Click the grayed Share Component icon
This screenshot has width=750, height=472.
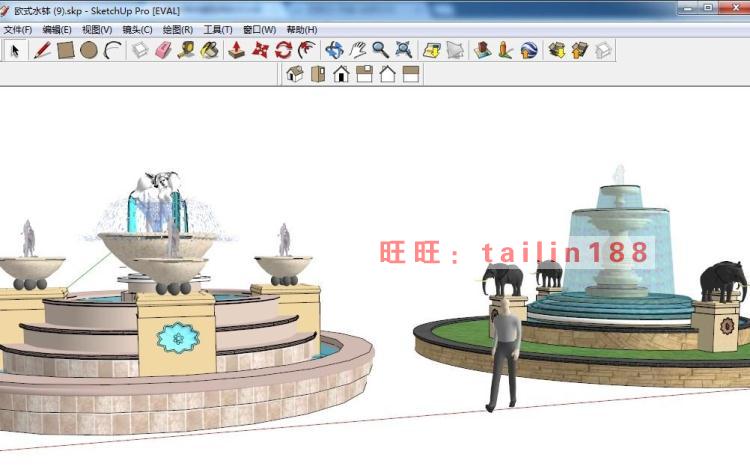coord(603,50)
